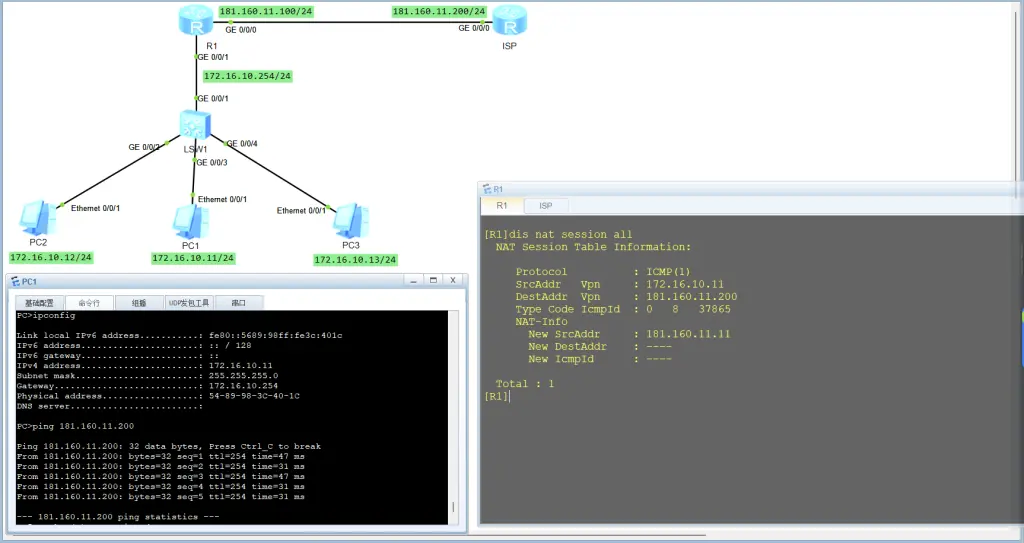Viewport: 1024px width, 543px height.
Task: Select the PC2 computer icon
Action: [x=37, y=217]
